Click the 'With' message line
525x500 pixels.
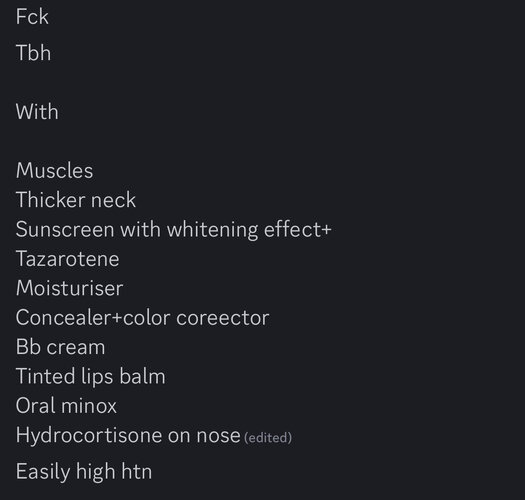point(37,112)
